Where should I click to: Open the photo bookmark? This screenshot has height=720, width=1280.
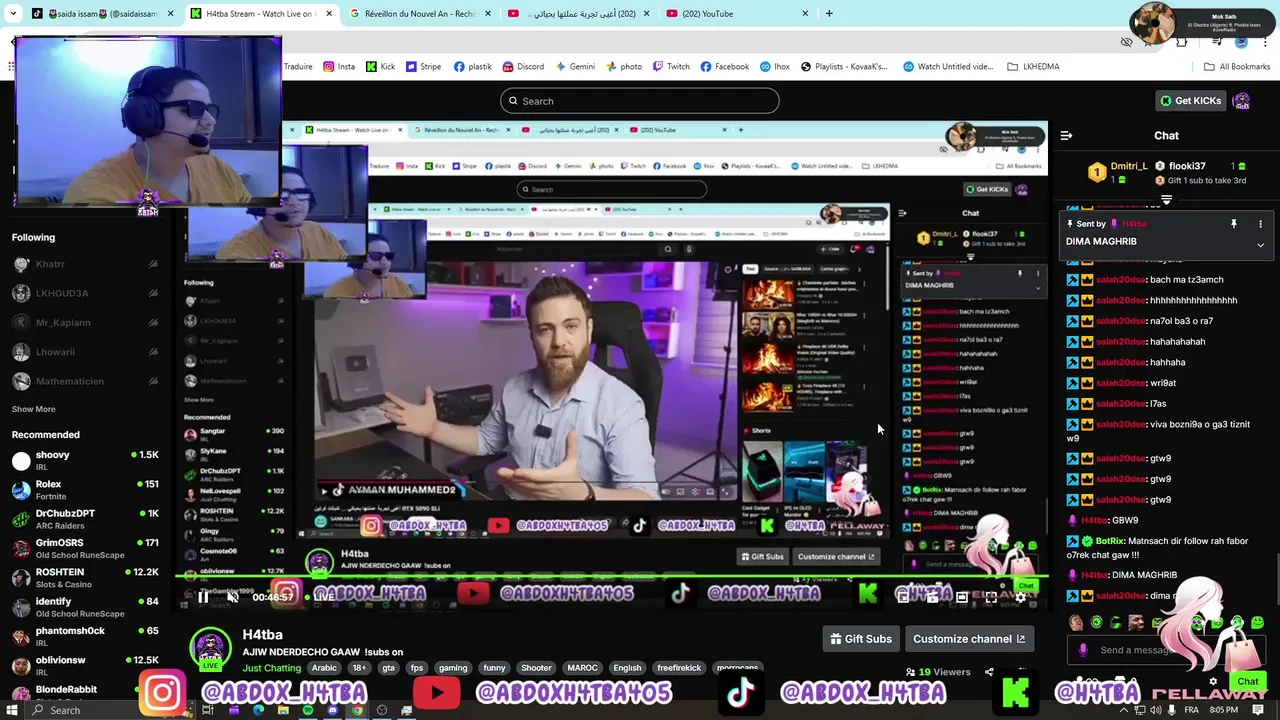623,67
